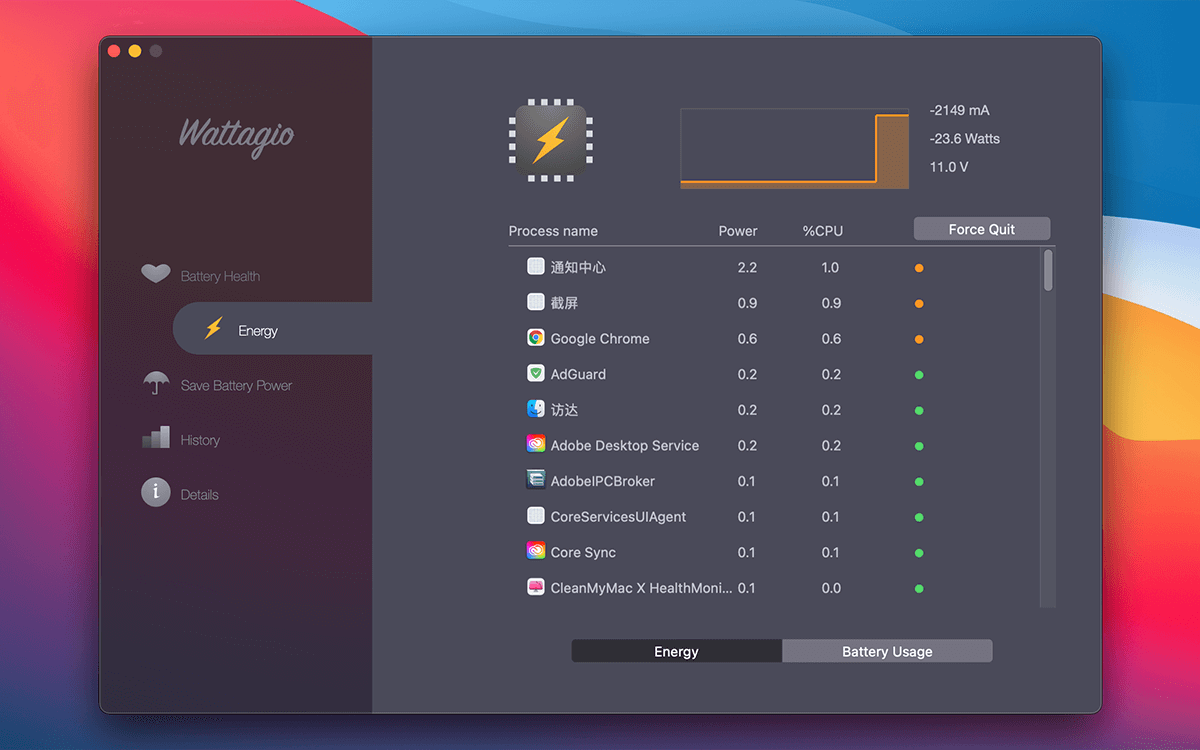Go to the History section
Viewport: 1200px width, 750px height.
[x=200, y=440]
